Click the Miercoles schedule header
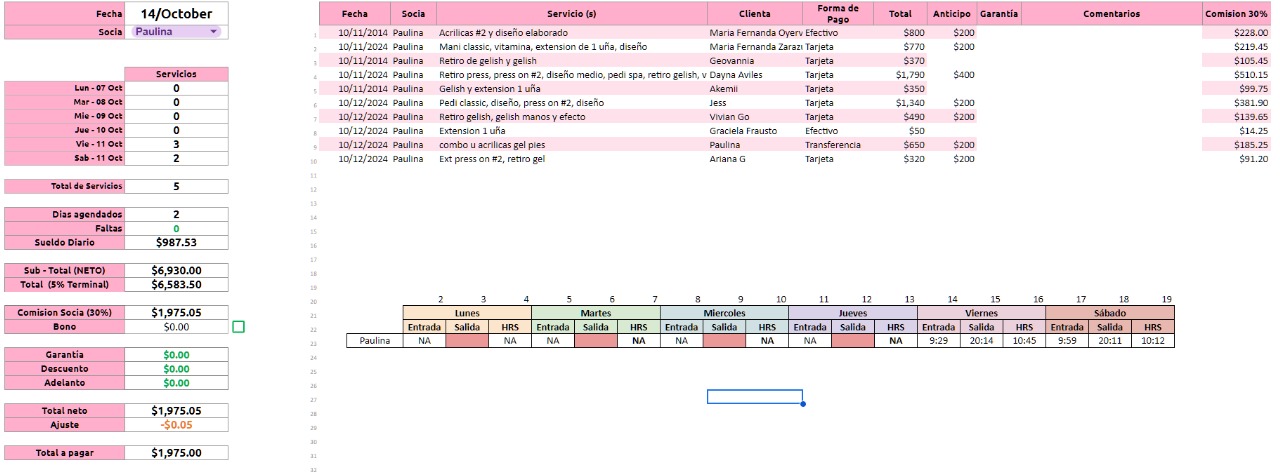Viewport: 1280px width, 474px height. [724, 313]
